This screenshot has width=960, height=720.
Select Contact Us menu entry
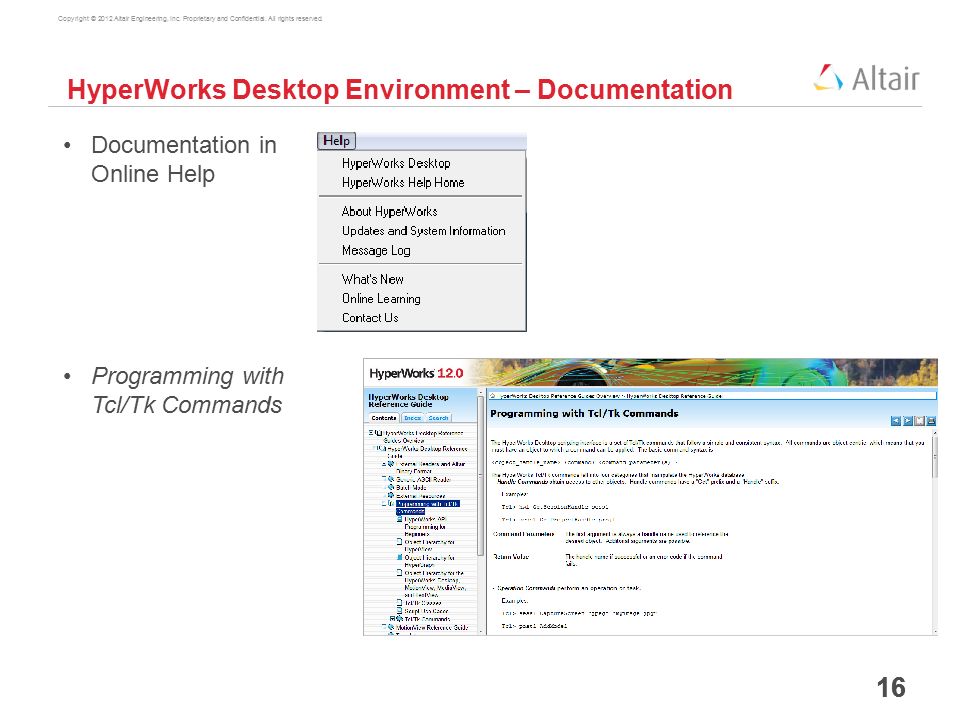(370, 318)
